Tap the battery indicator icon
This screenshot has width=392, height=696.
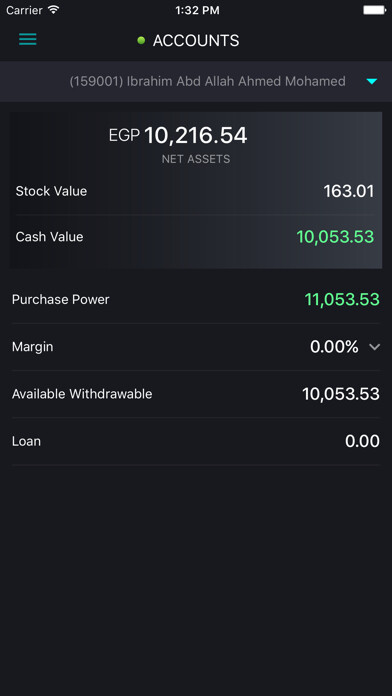(x=374, y=10)
